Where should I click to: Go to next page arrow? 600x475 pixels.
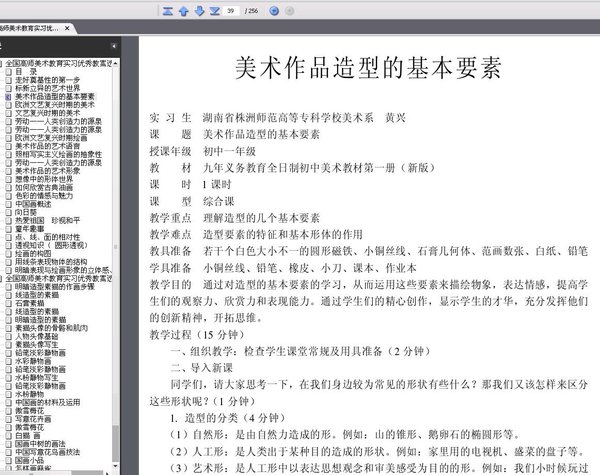[199, 11]
